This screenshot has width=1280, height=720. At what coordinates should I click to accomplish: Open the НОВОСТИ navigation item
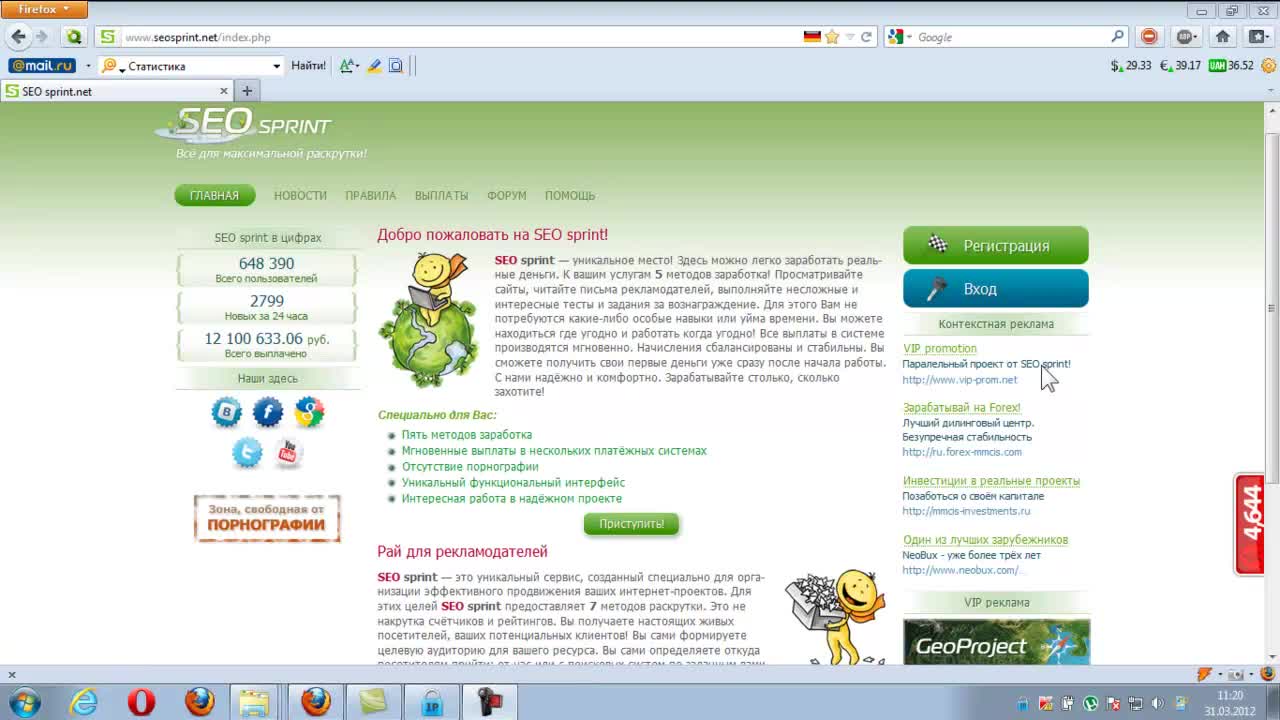300,195
